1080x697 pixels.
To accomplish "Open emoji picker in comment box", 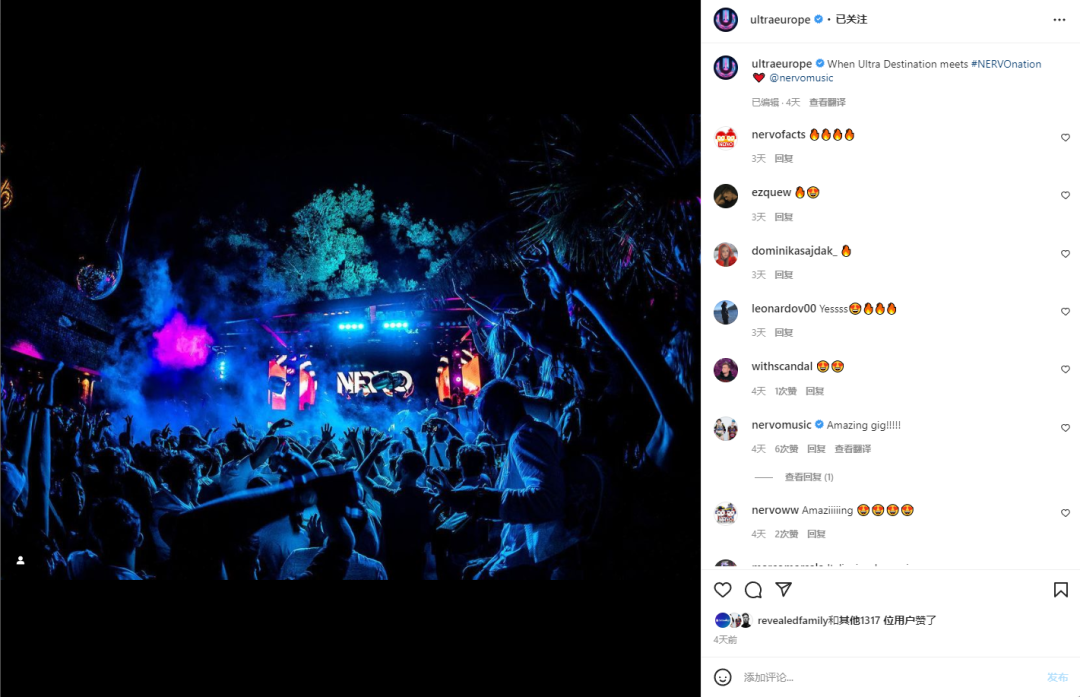I will (723, 677).
